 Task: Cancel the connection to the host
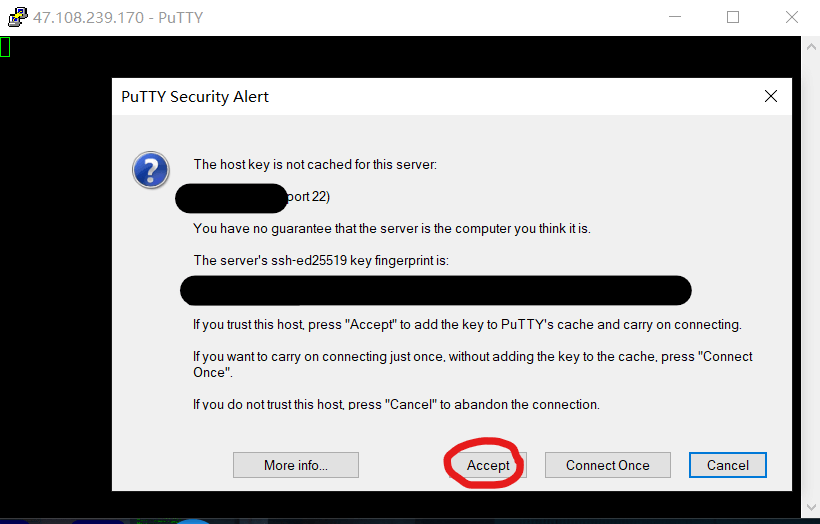click(727, 465)
